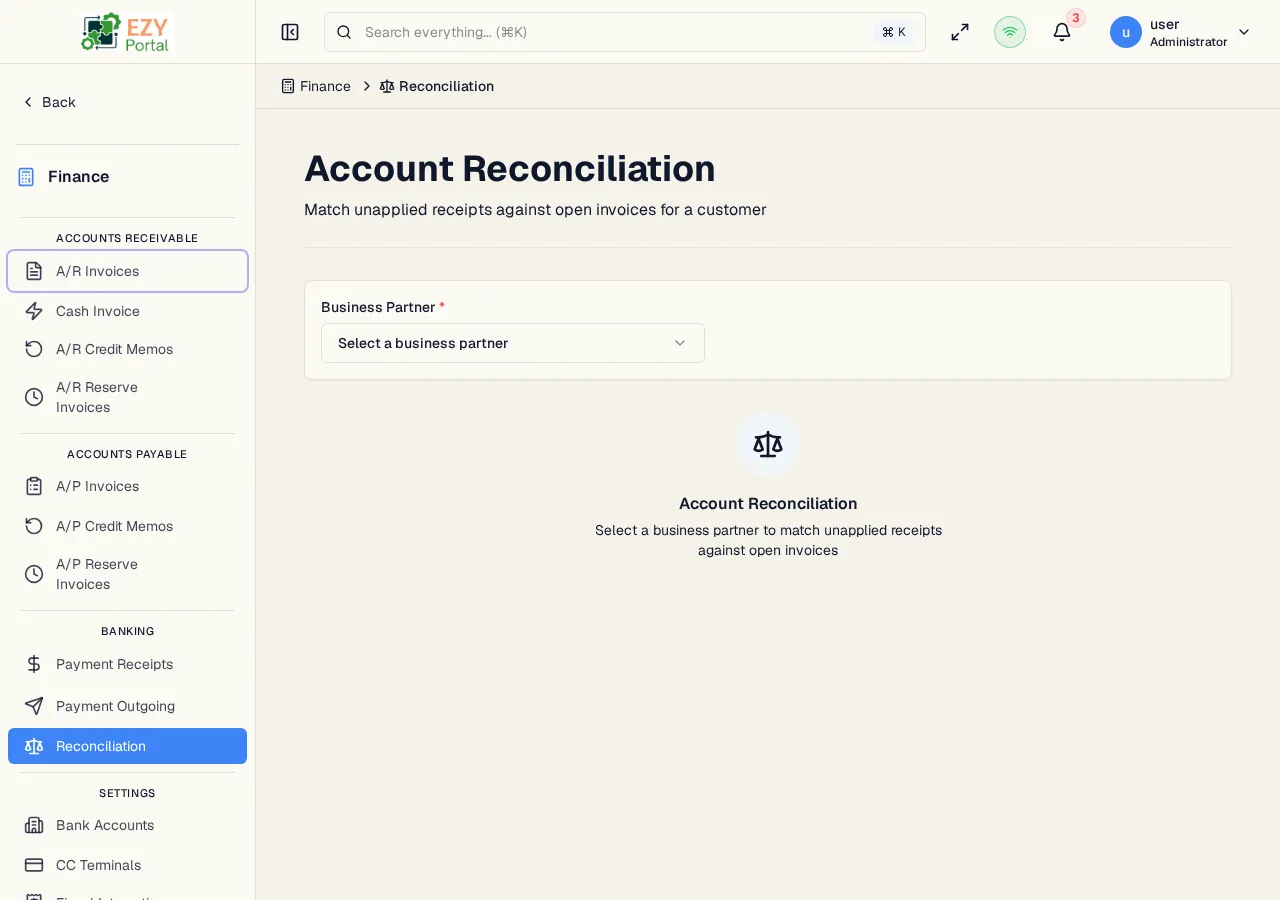Screen dimensions: 1280x900
Task: Open notifications bell icon
Action: [1062, 32]
